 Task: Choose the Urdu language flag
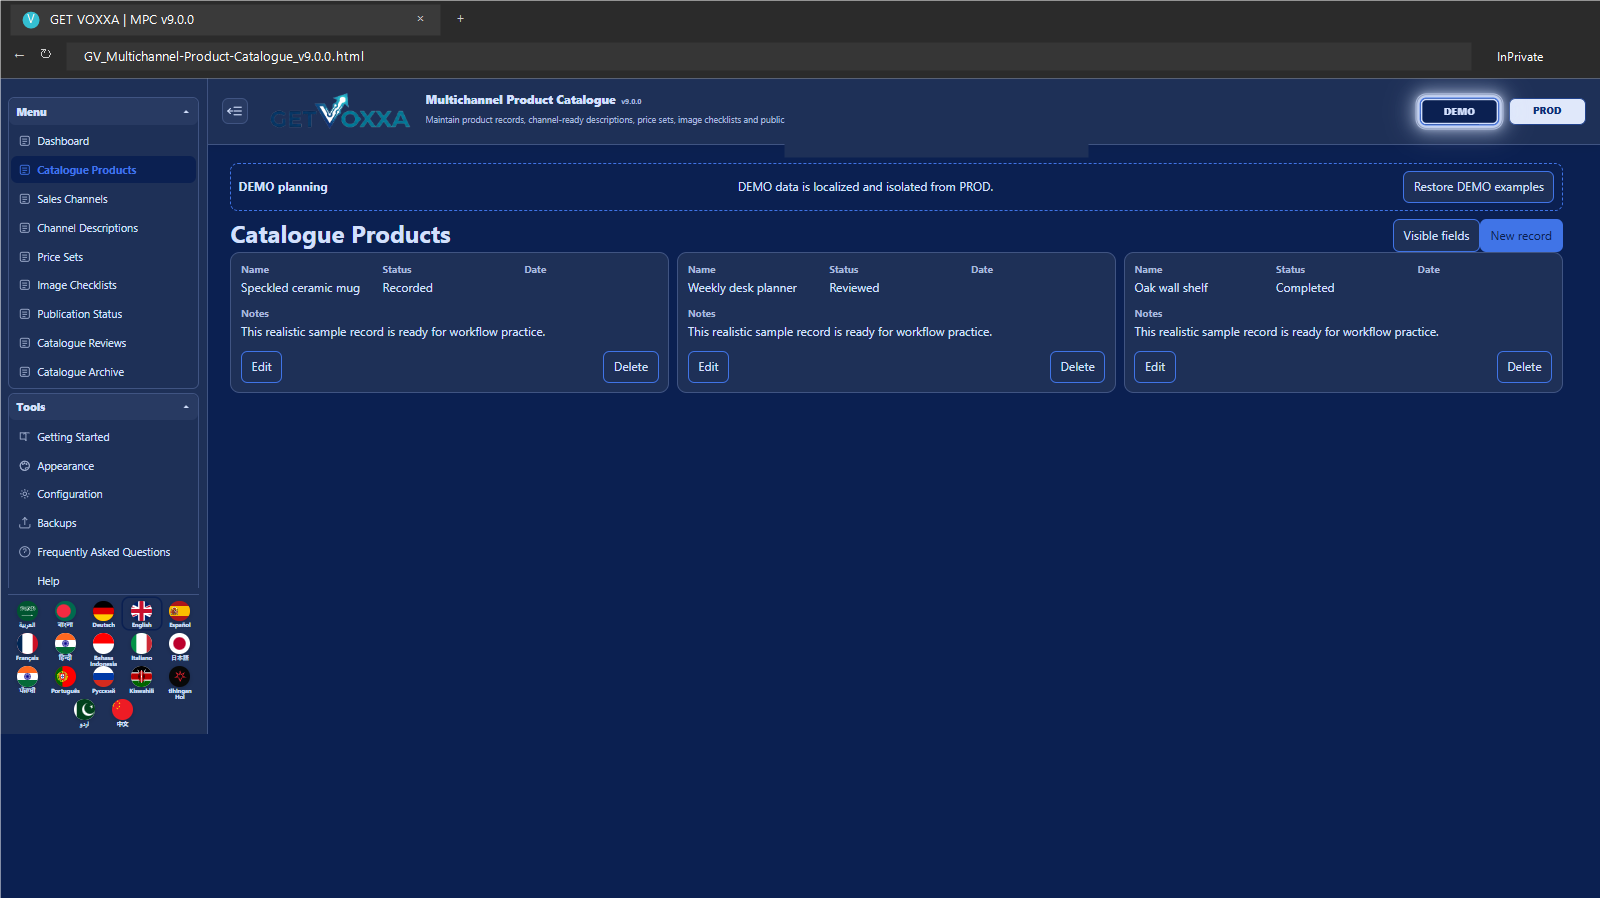pos(84,714)
